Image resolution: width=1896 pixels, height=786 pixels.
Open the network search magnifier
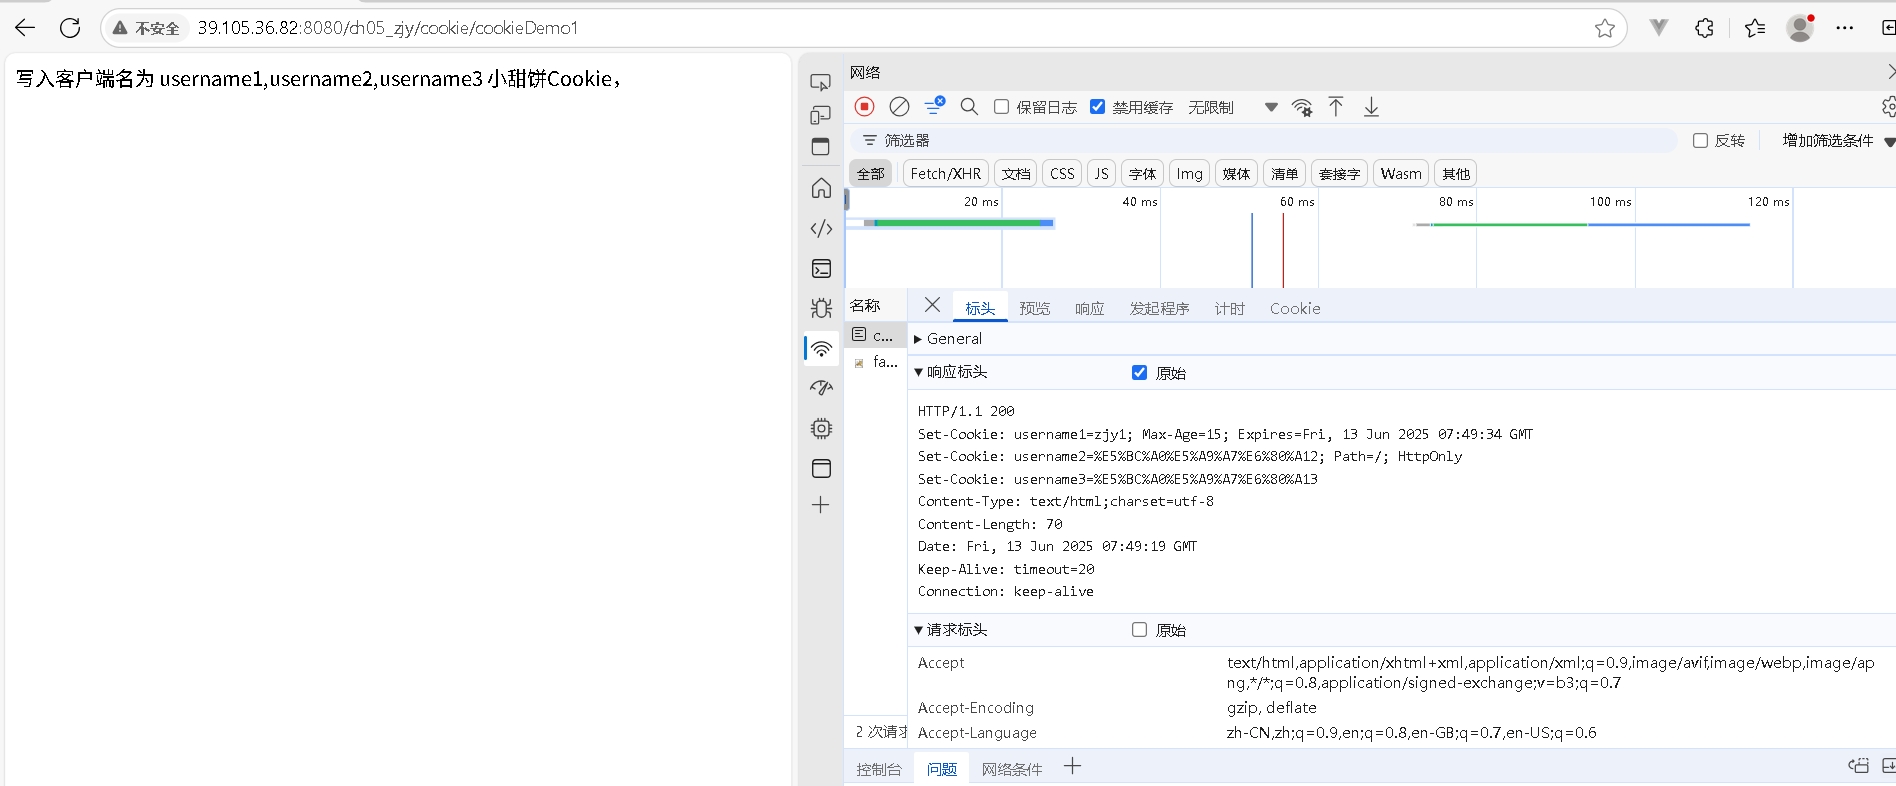pyautogui.click(x=969, y=107)
